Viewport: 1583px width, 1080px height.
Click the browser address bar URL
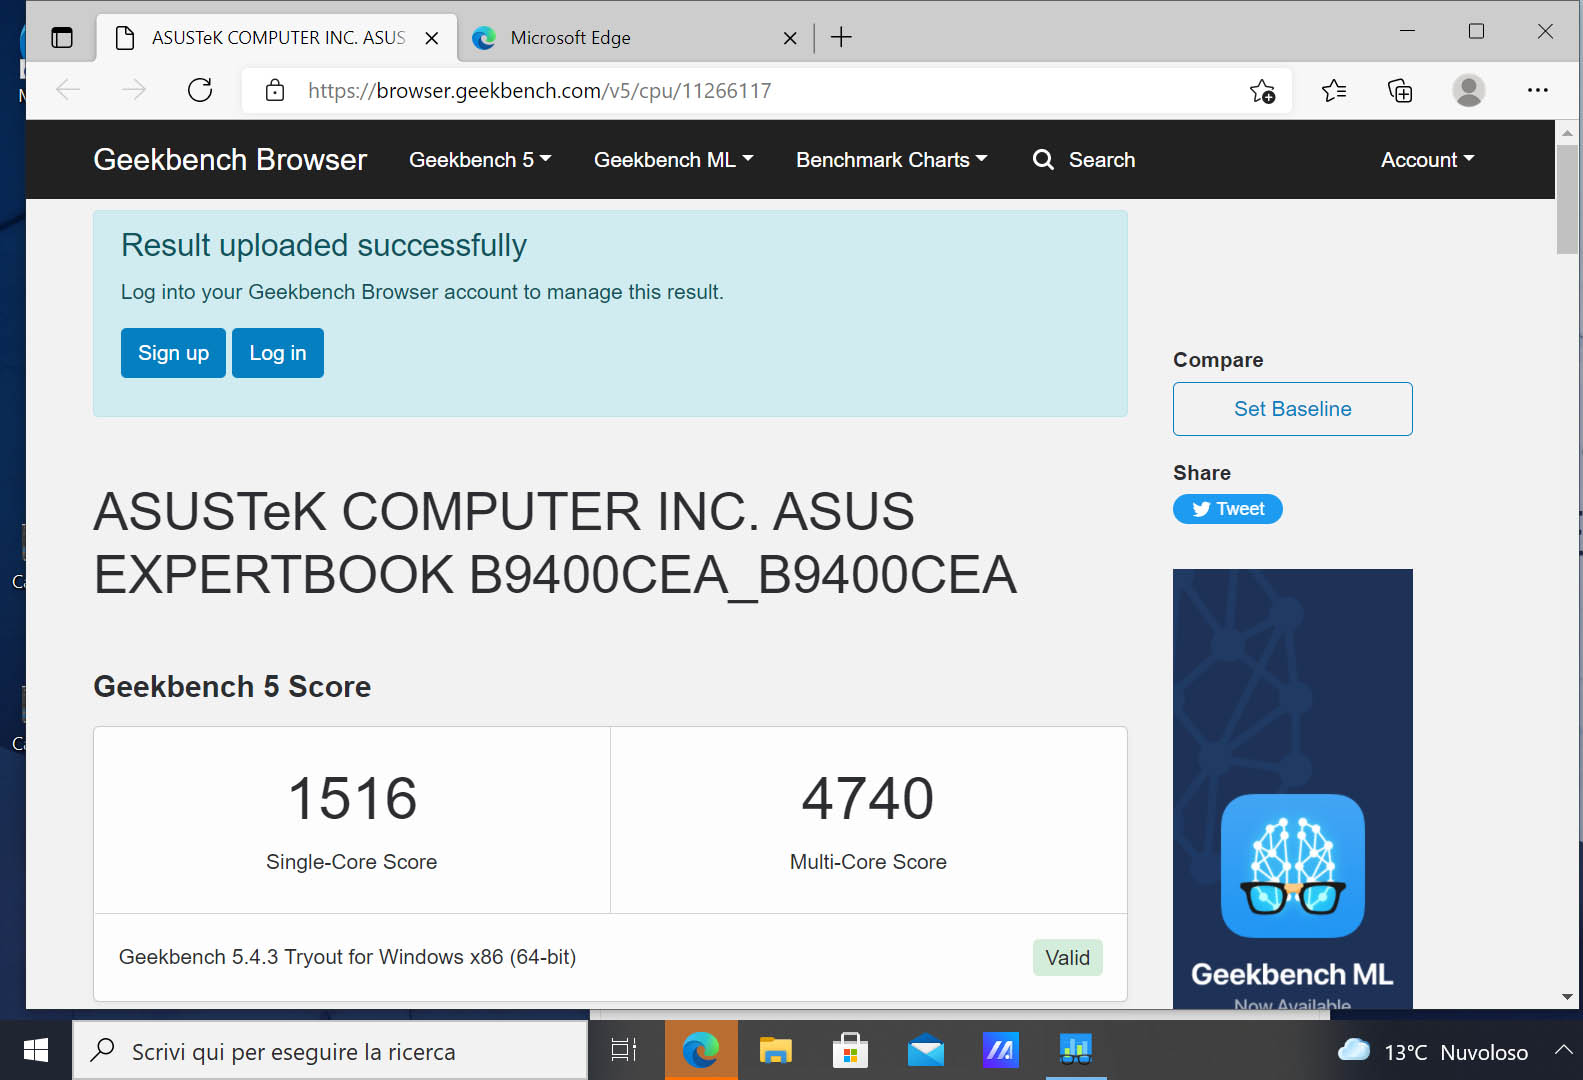[x=540, y=91]
